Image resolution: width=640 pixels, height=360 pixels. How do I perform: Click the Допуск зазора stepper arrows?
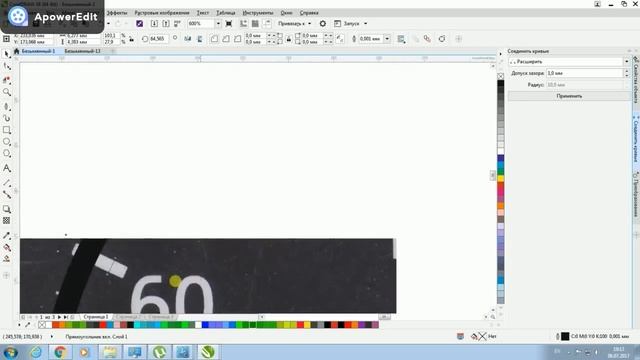(627, 73)
